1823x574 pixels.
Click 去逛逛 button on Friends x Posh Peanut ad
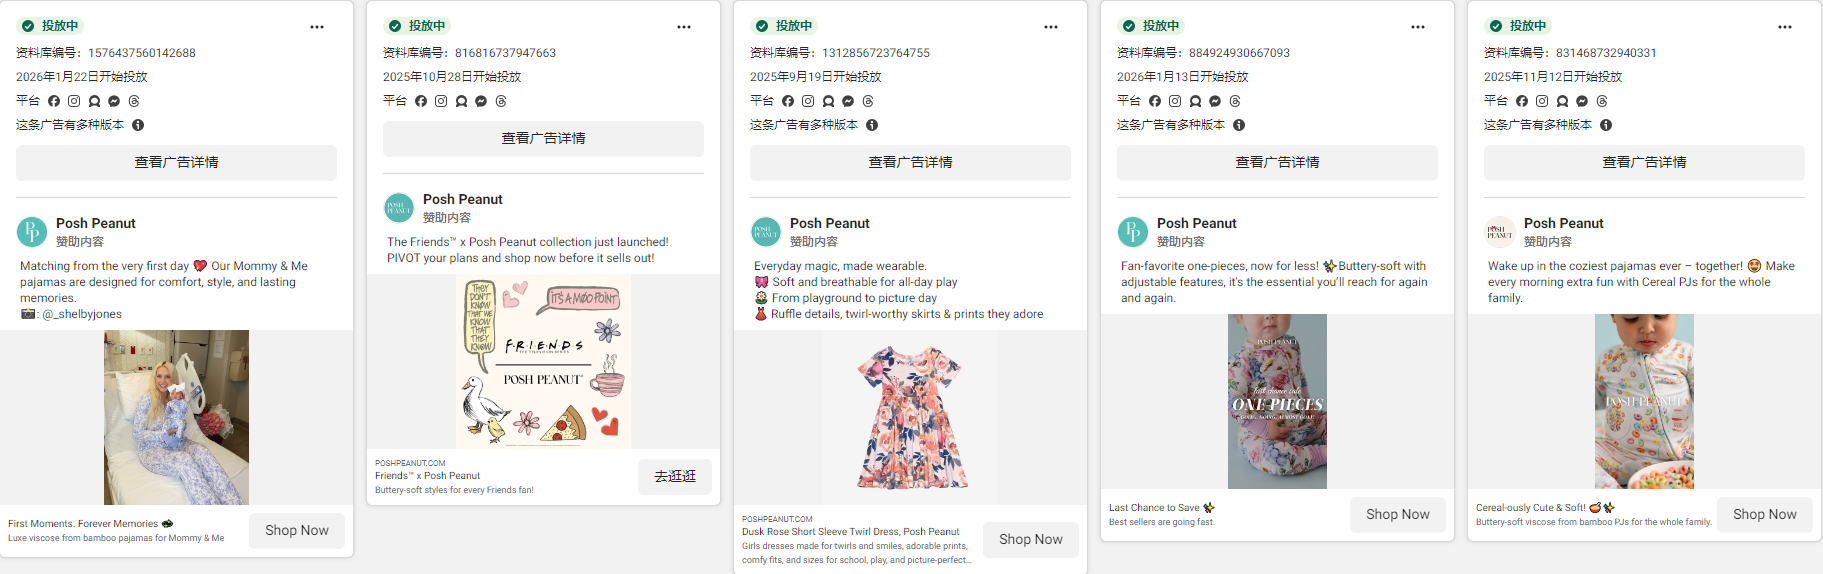[x=675, y=477]
